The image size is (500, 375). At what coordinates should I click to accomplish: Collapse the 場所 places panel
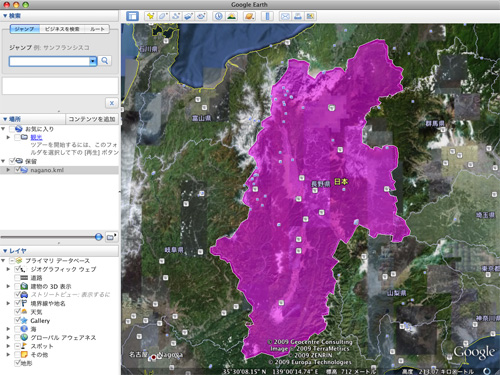point(5,119)
